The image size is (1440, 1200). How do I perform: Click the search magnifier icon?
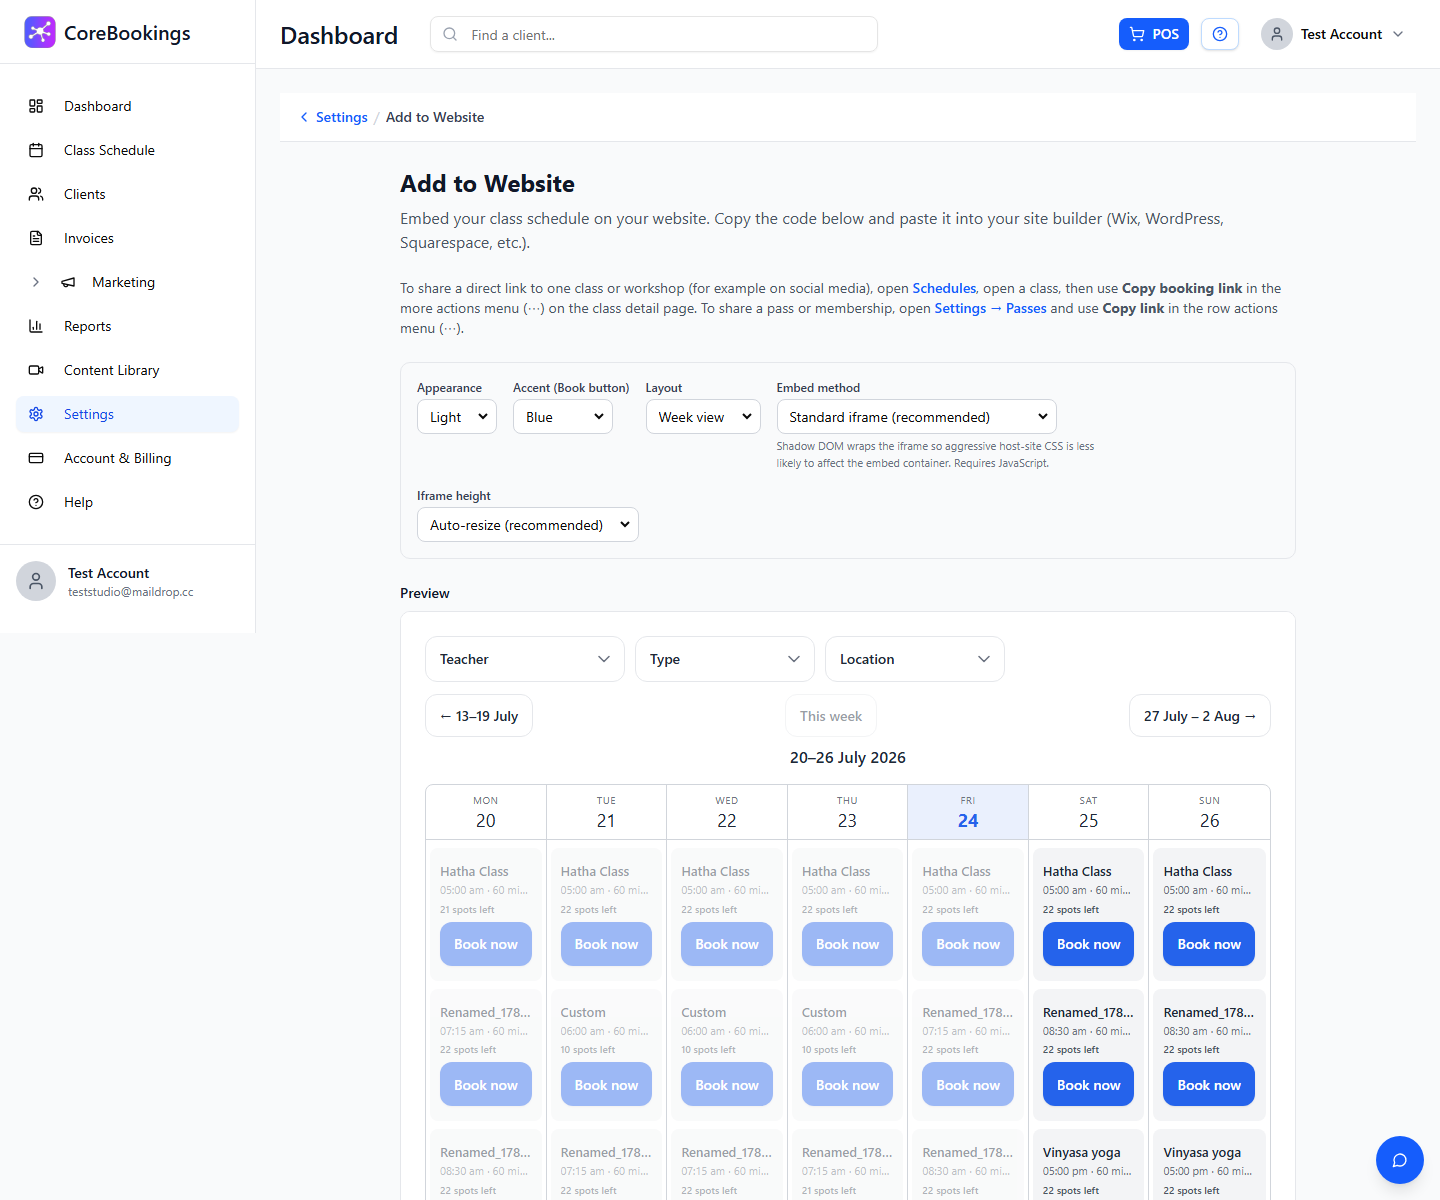coord(450,34)
